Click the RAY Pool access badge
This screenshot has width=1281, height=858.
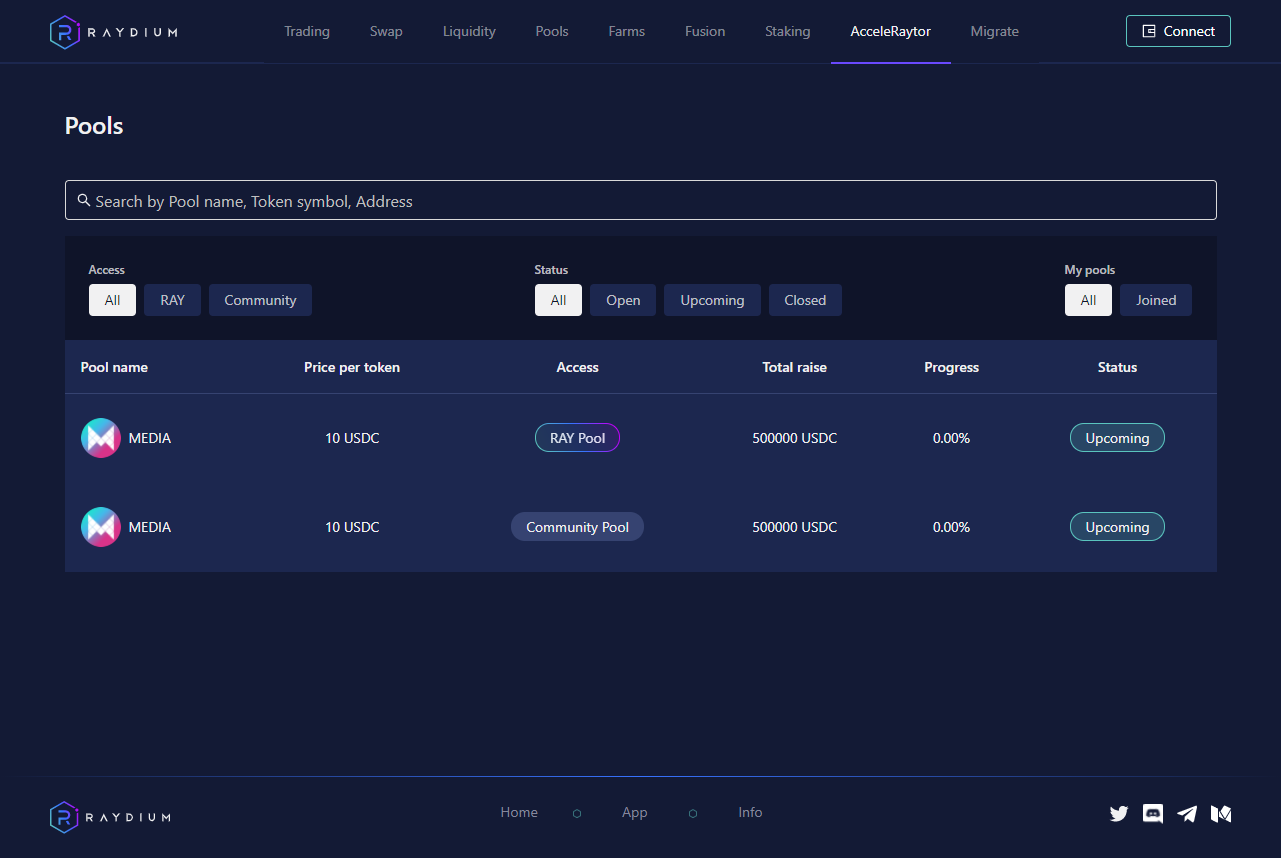click(578, 438)
